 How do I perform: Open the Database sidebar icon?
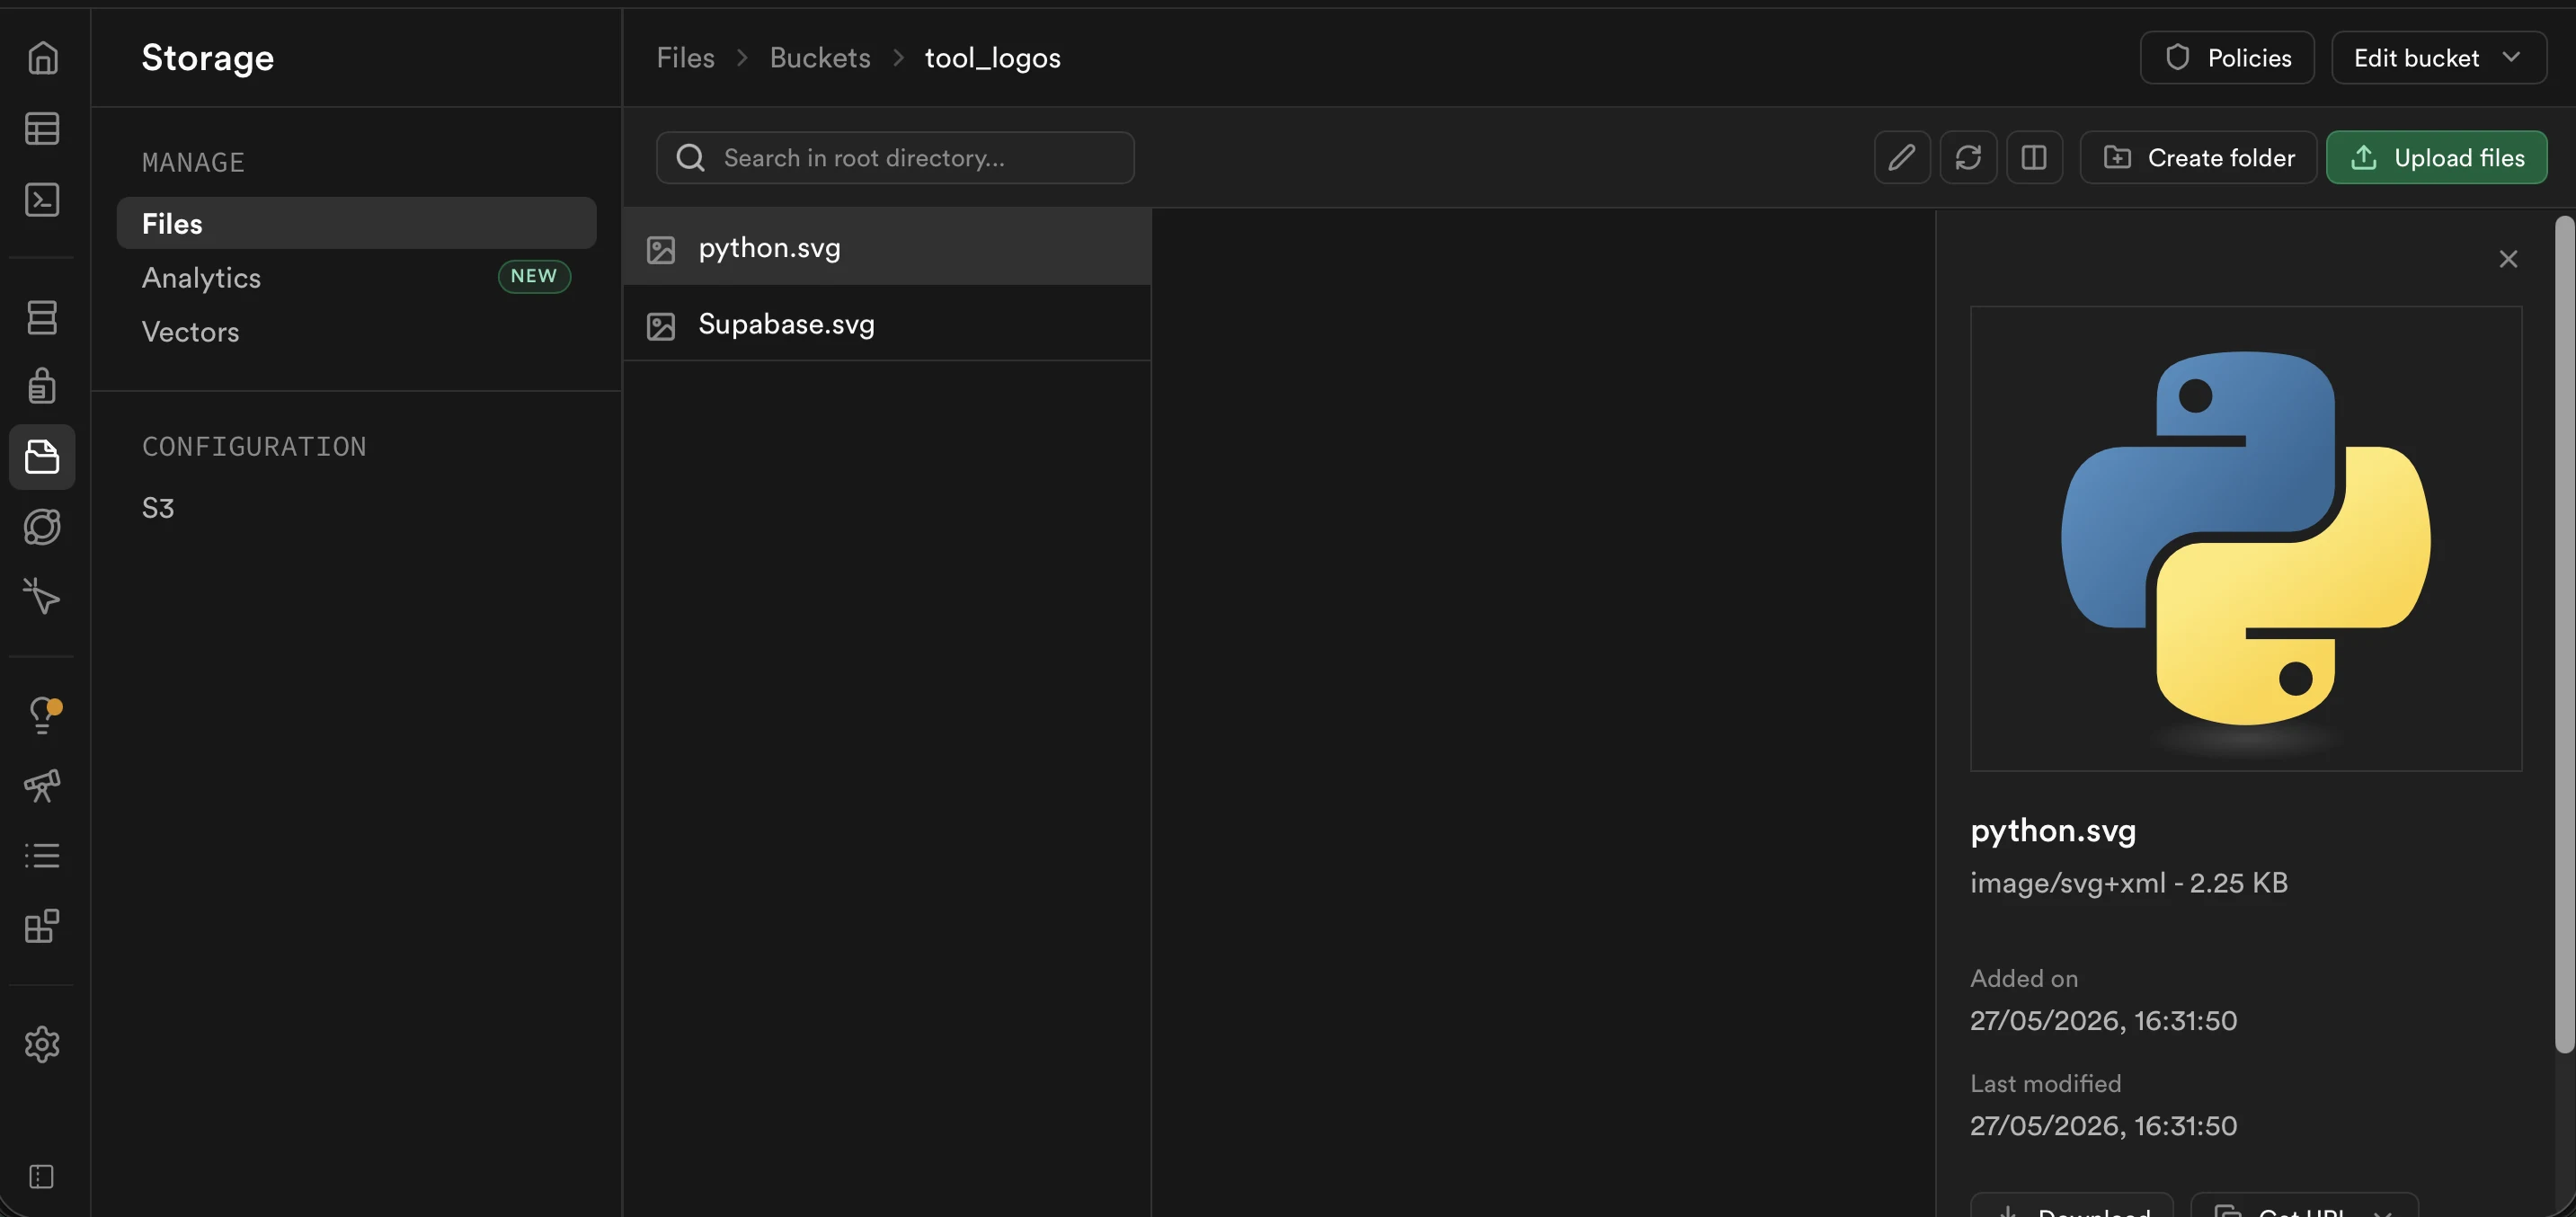(x=42, y=317)
